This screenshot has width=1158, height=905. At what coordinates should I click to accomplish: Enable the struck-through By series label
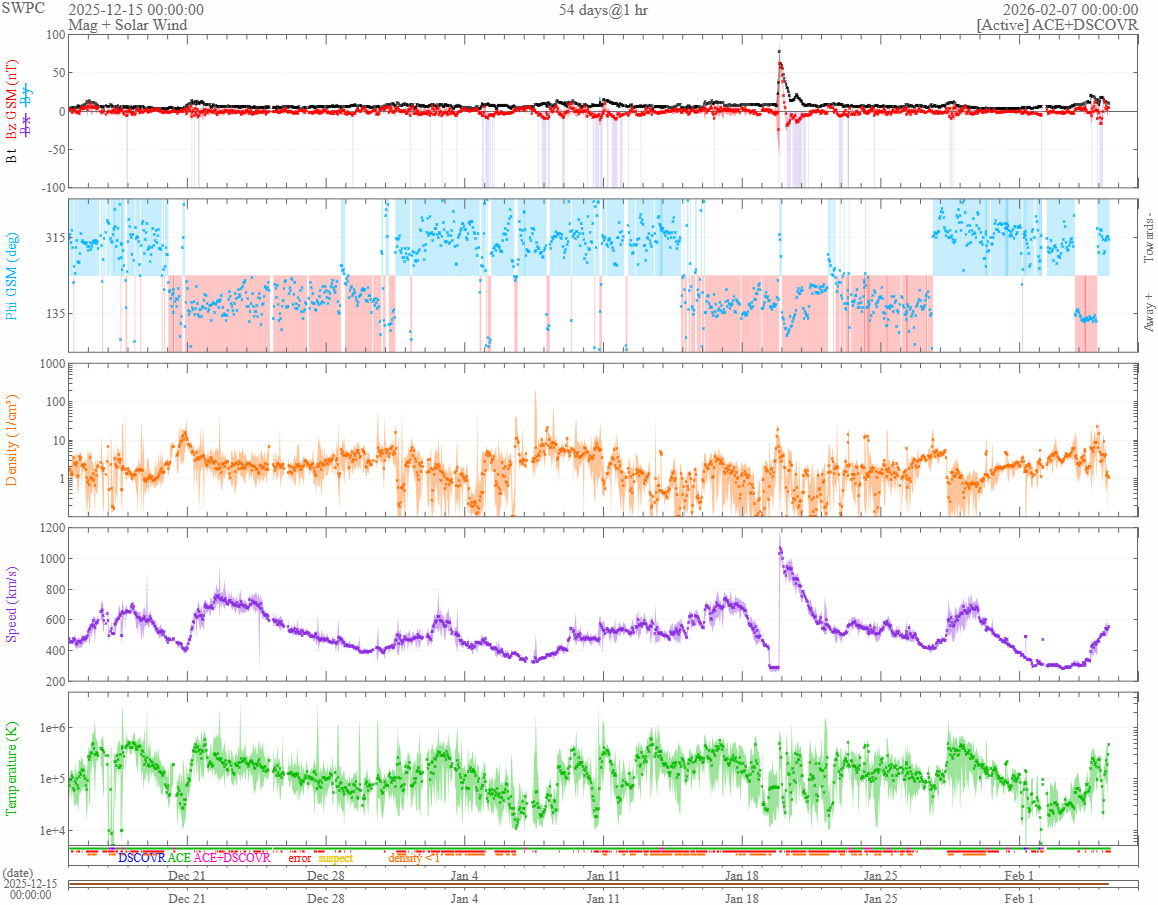pyautogui.click(x=27, y=96)
